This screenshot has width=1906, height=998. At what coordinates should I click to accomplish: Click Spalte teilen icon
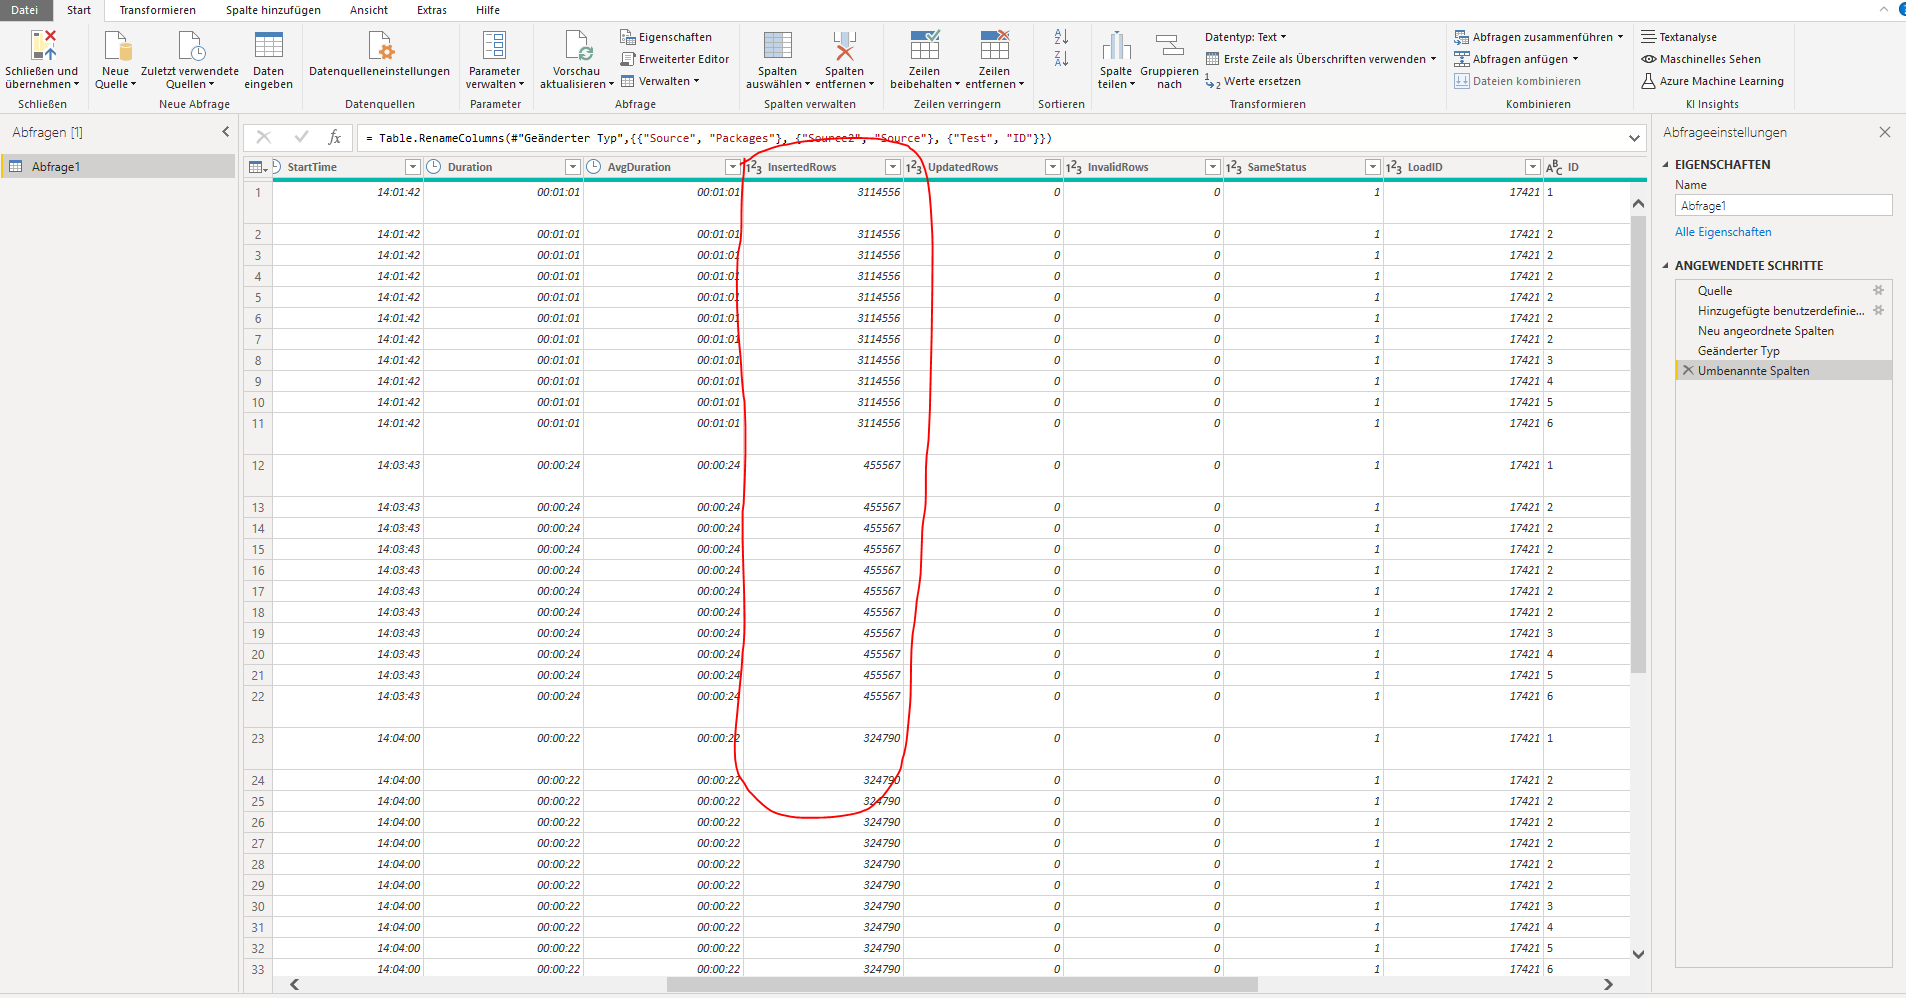tap(1116, 46)
